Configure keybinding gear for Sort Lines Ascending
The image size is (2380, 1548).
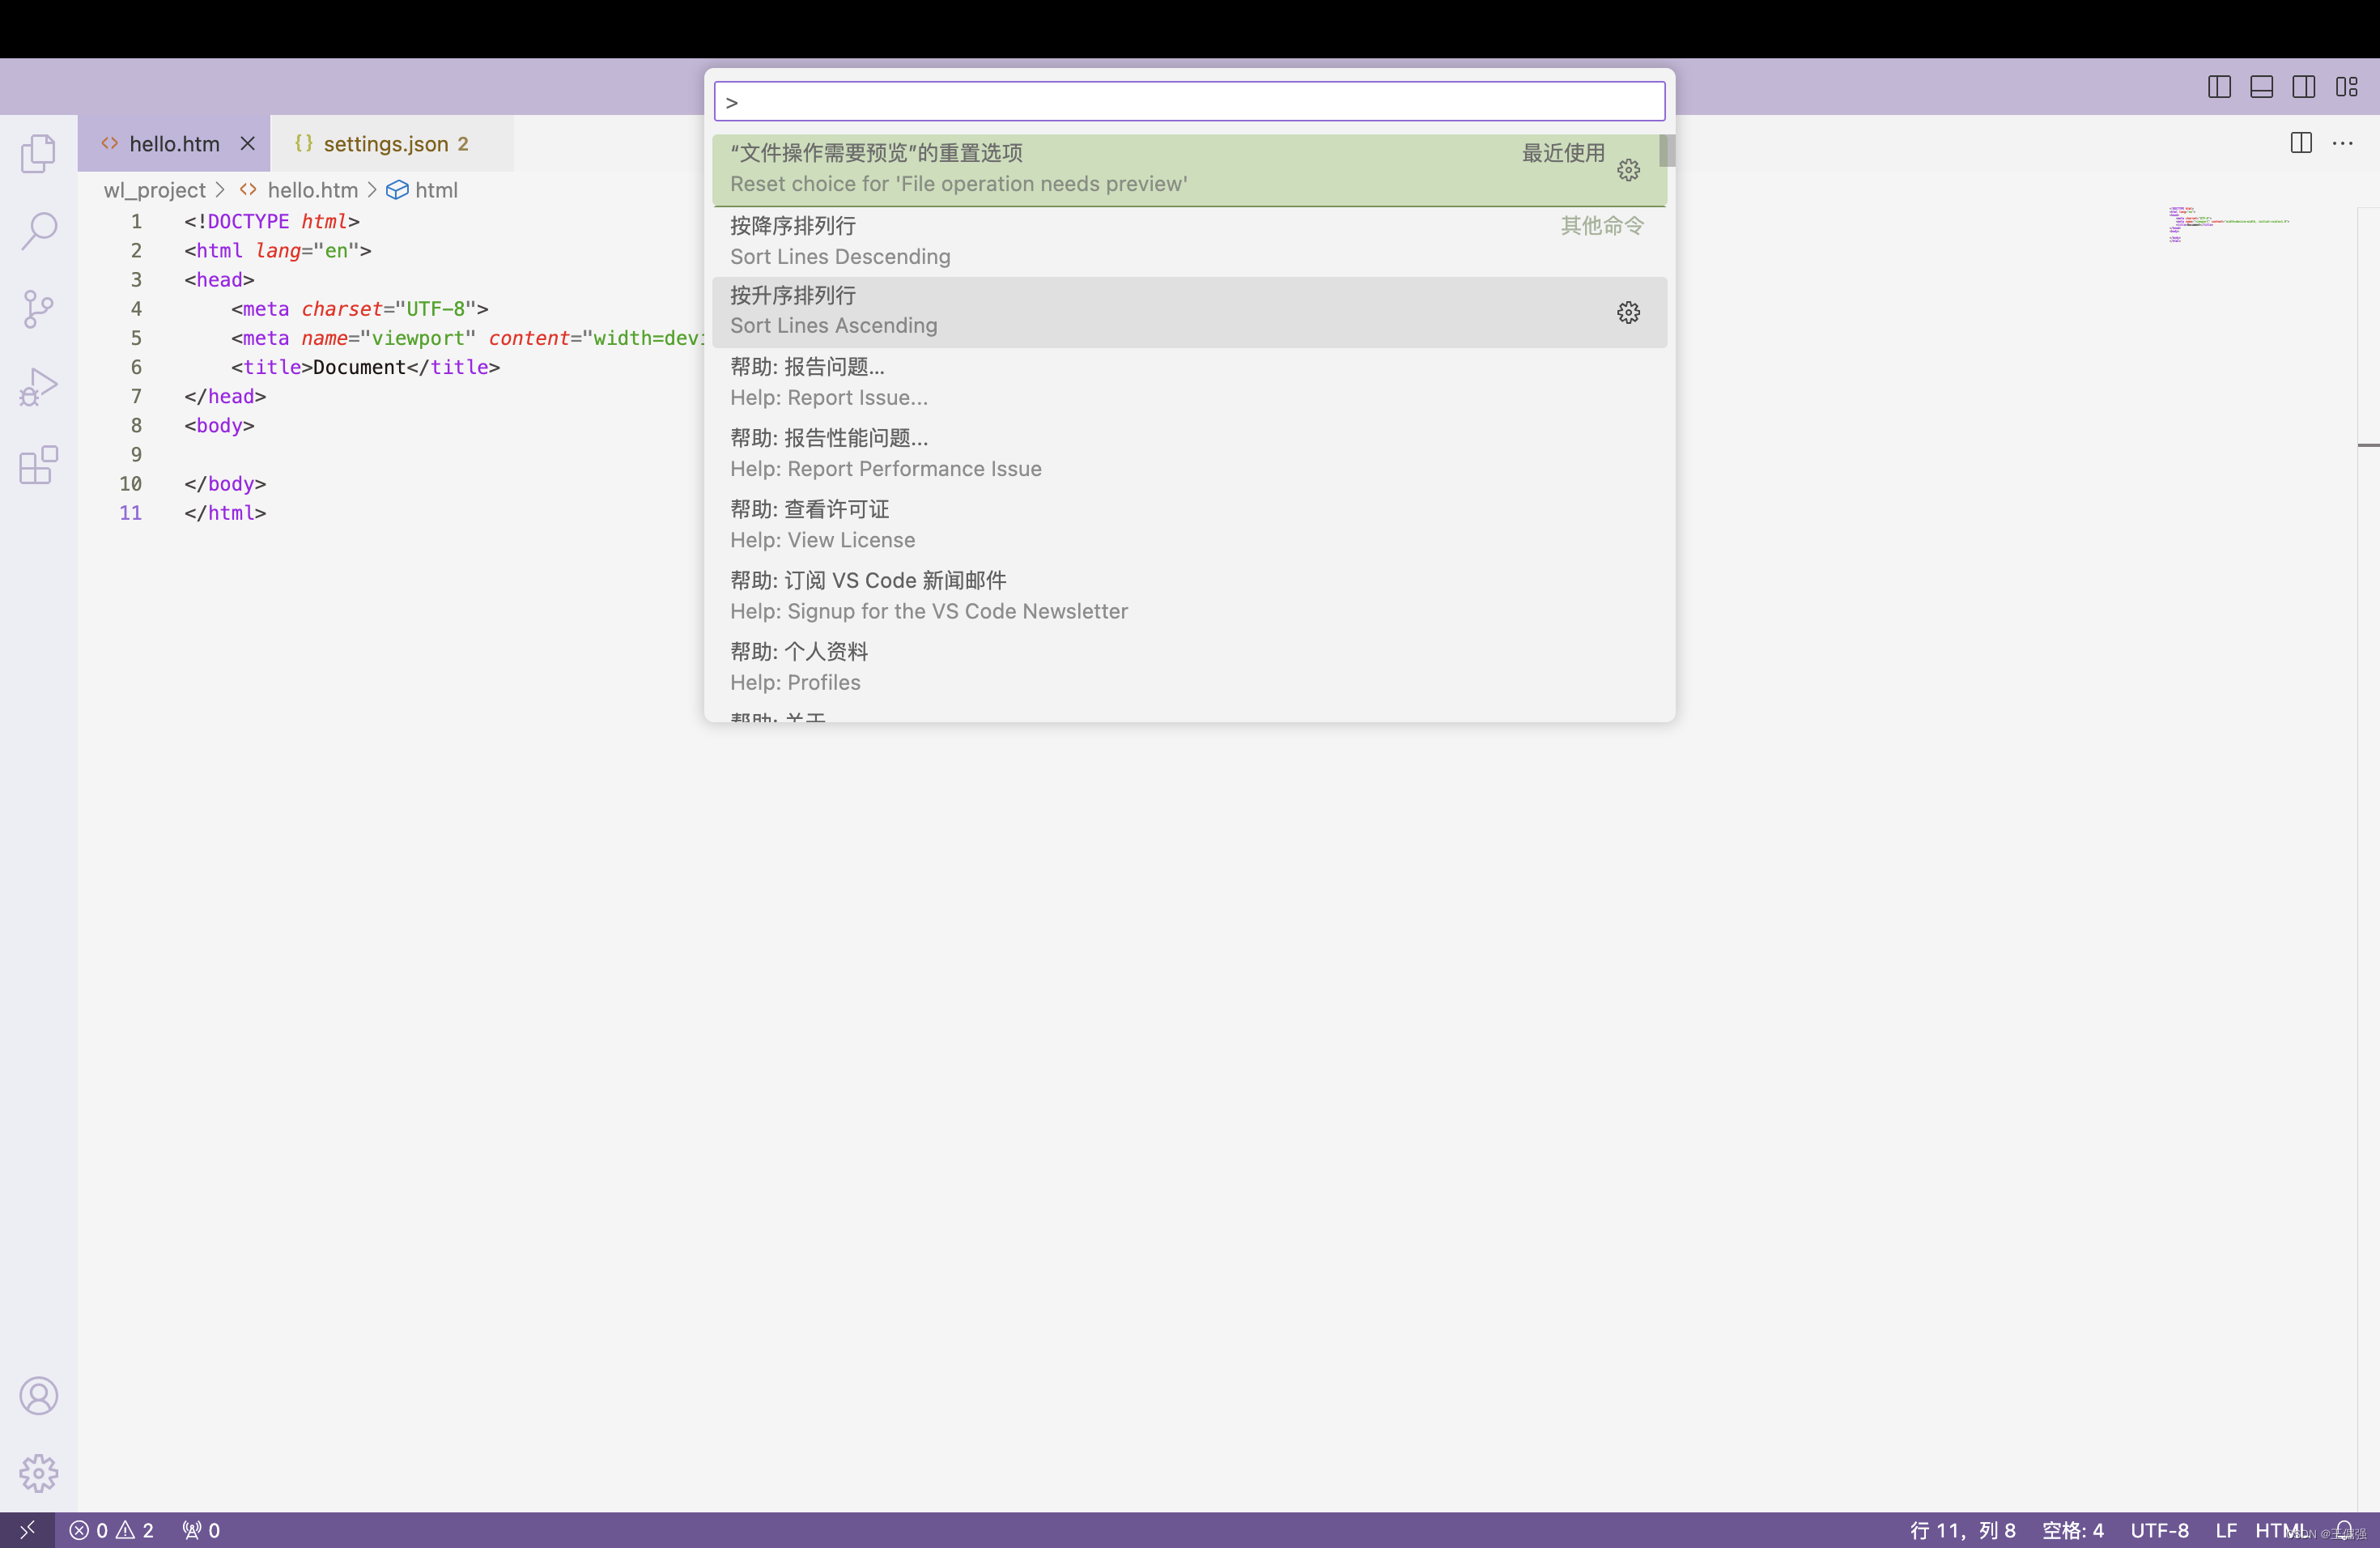click(1628, 312)
